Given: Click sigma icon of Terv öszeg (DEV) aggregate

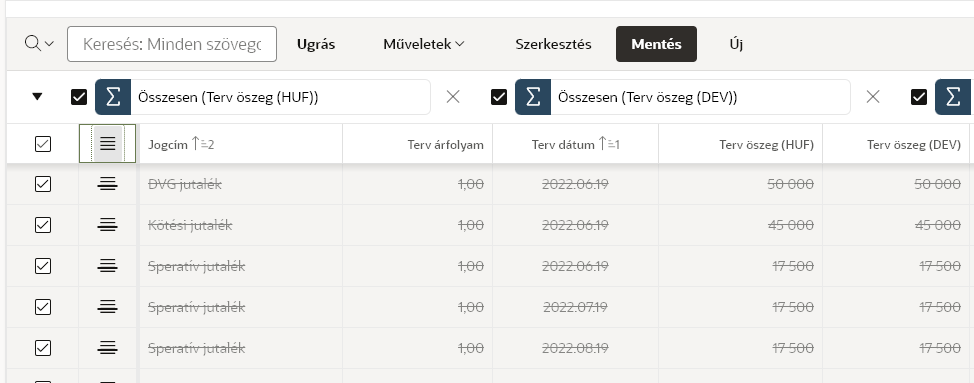Looking at the screenshot, I should pos(532,97).
